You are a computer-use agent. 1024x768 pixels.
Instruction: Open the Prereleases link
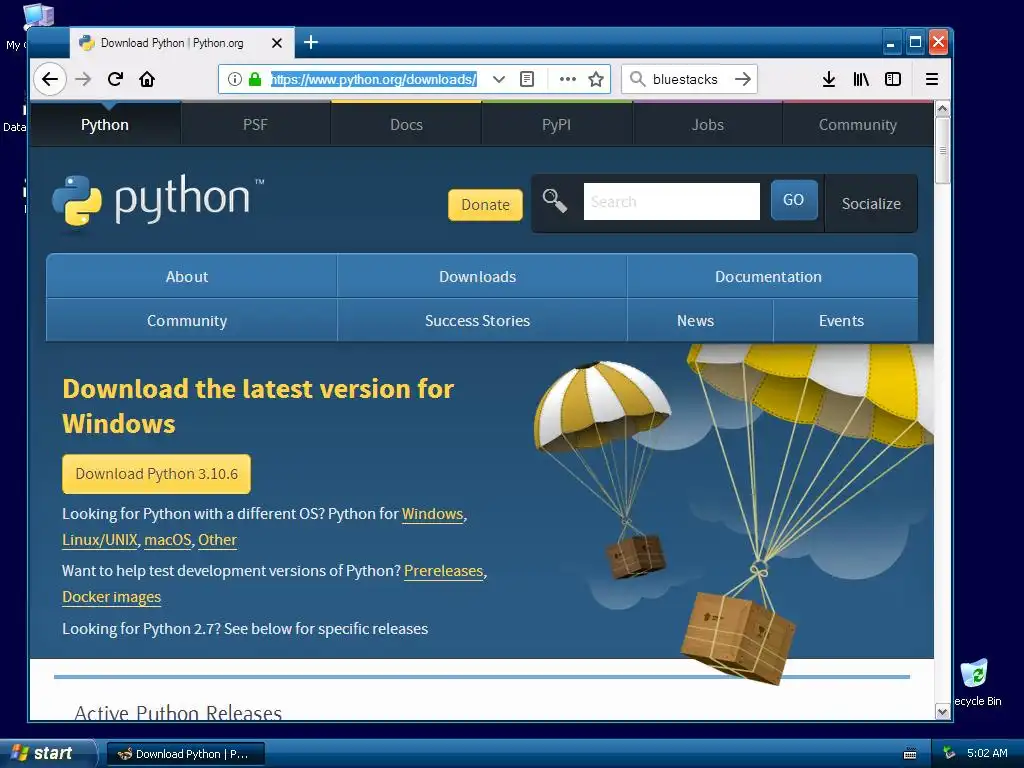pyautogui.click(x=443, y=571)
